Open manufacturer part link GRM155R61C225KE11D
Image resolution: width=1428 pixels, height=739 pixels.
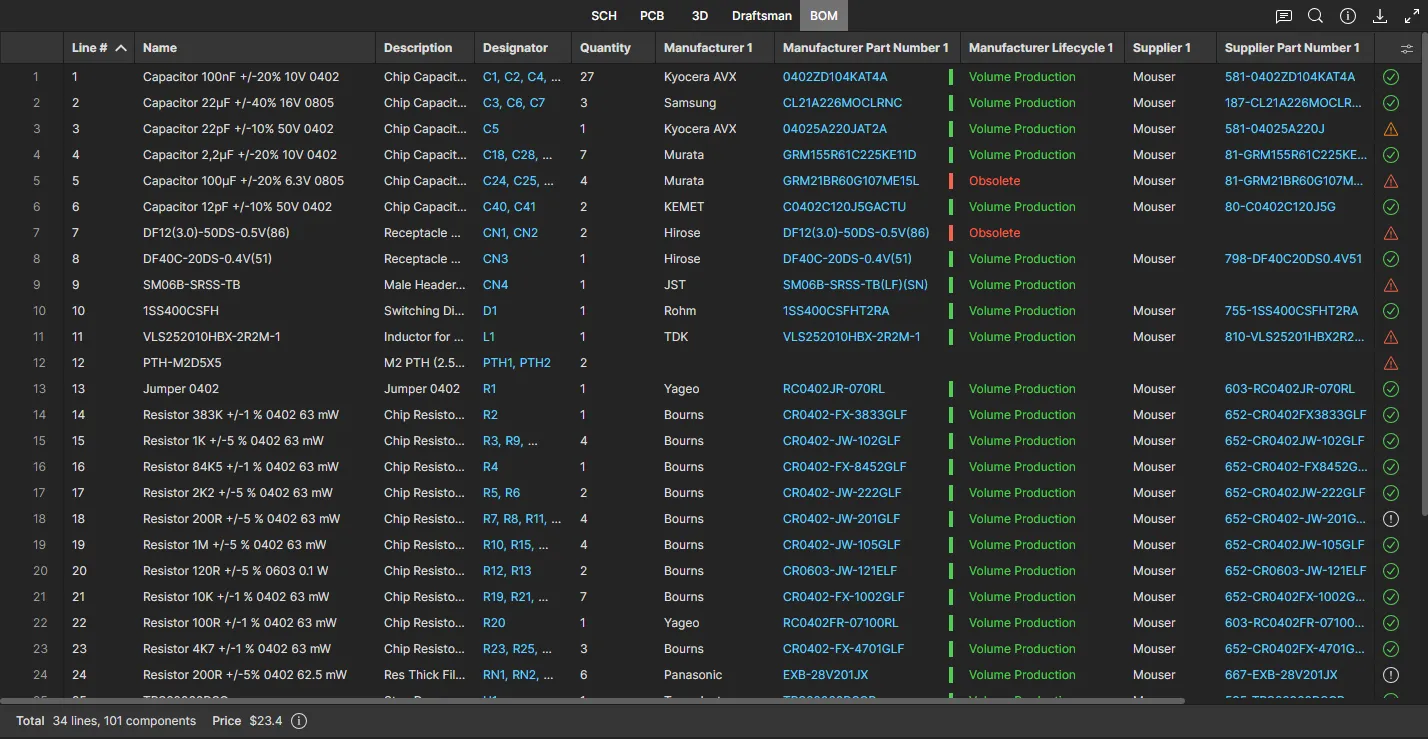(x=849, y=155)
